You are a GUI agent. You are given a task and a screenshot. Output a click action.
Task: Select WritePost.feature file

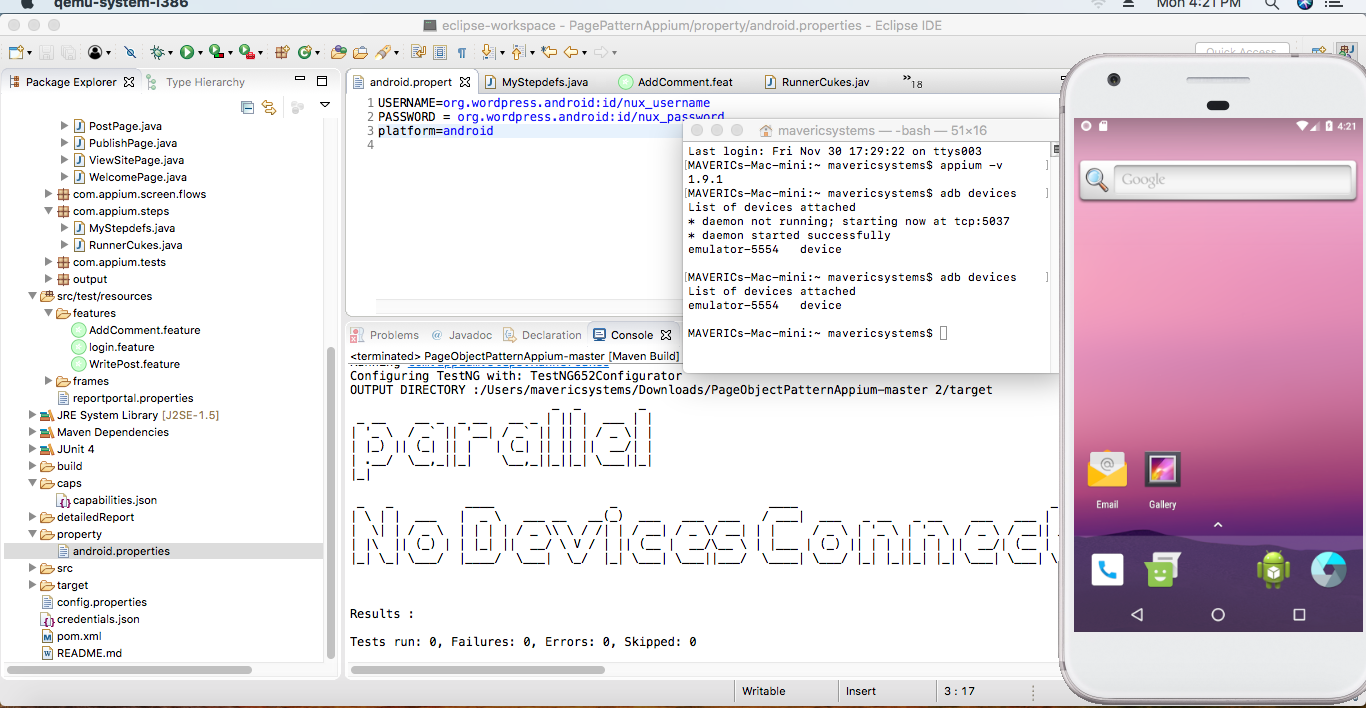(x=134, y=364)
